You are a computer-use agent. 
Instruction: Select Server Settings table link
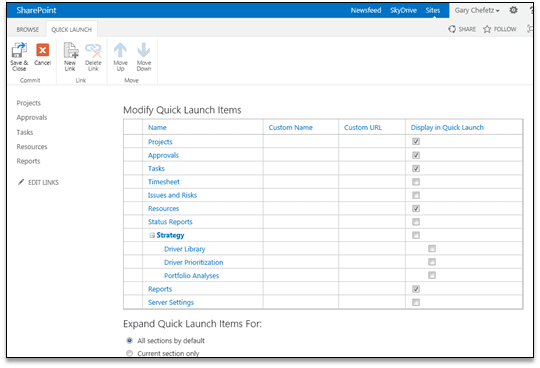(x=171, y=303)
